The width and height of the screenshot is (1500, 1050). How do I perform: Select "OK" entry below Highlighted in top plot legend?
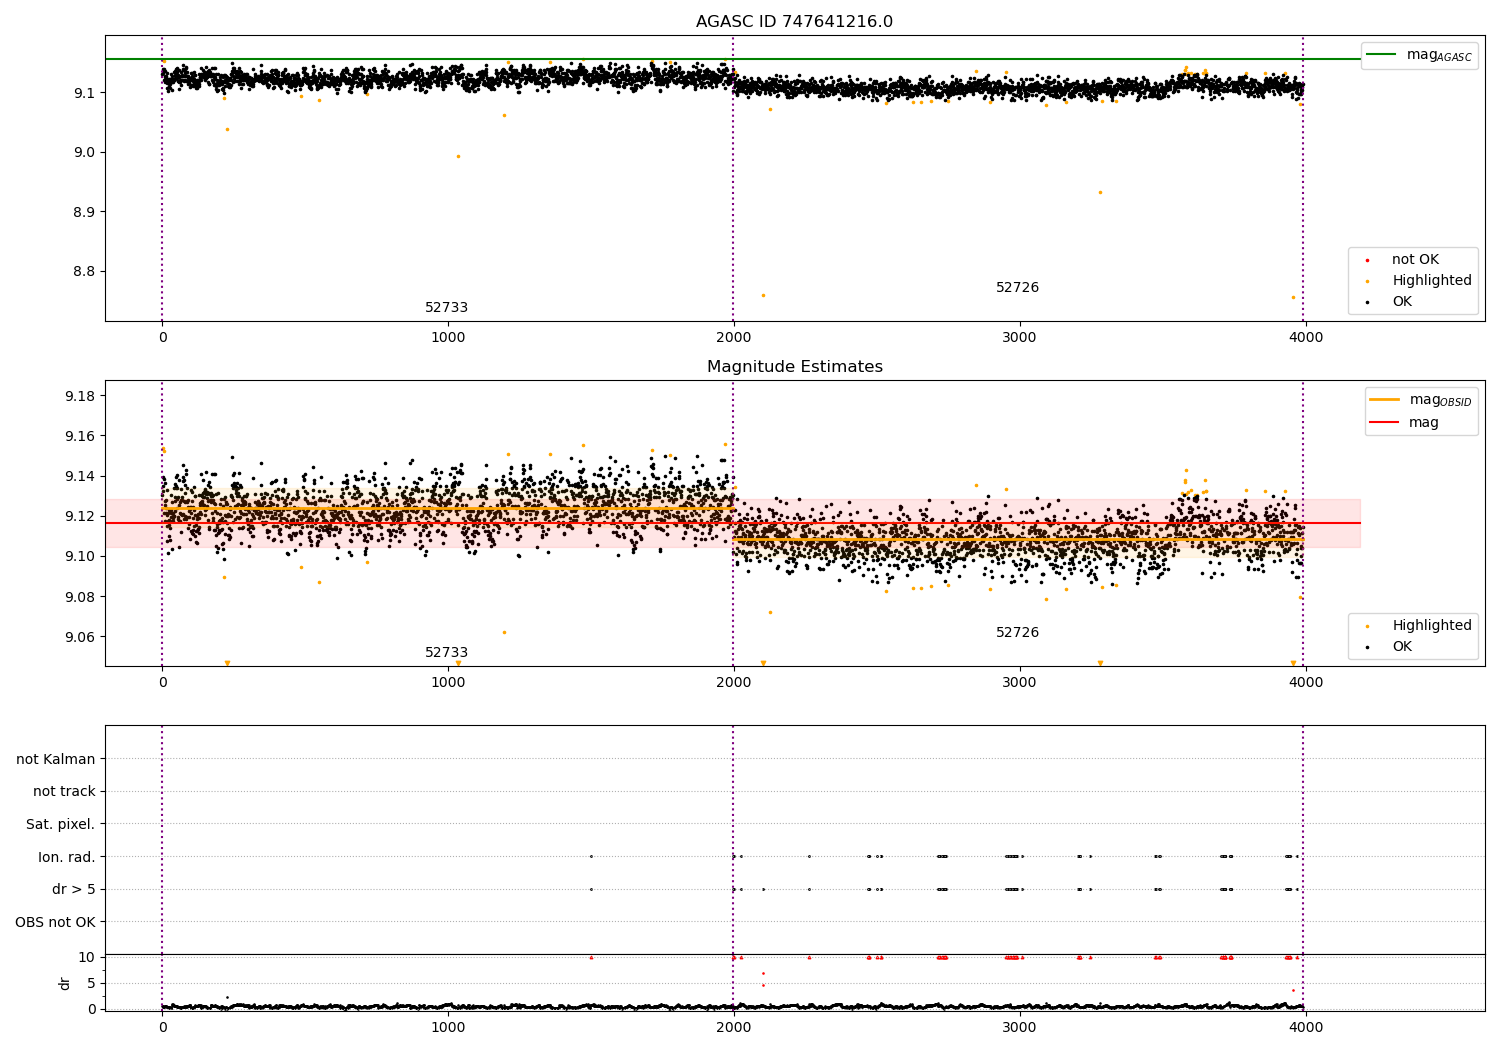pos(1402,302)
